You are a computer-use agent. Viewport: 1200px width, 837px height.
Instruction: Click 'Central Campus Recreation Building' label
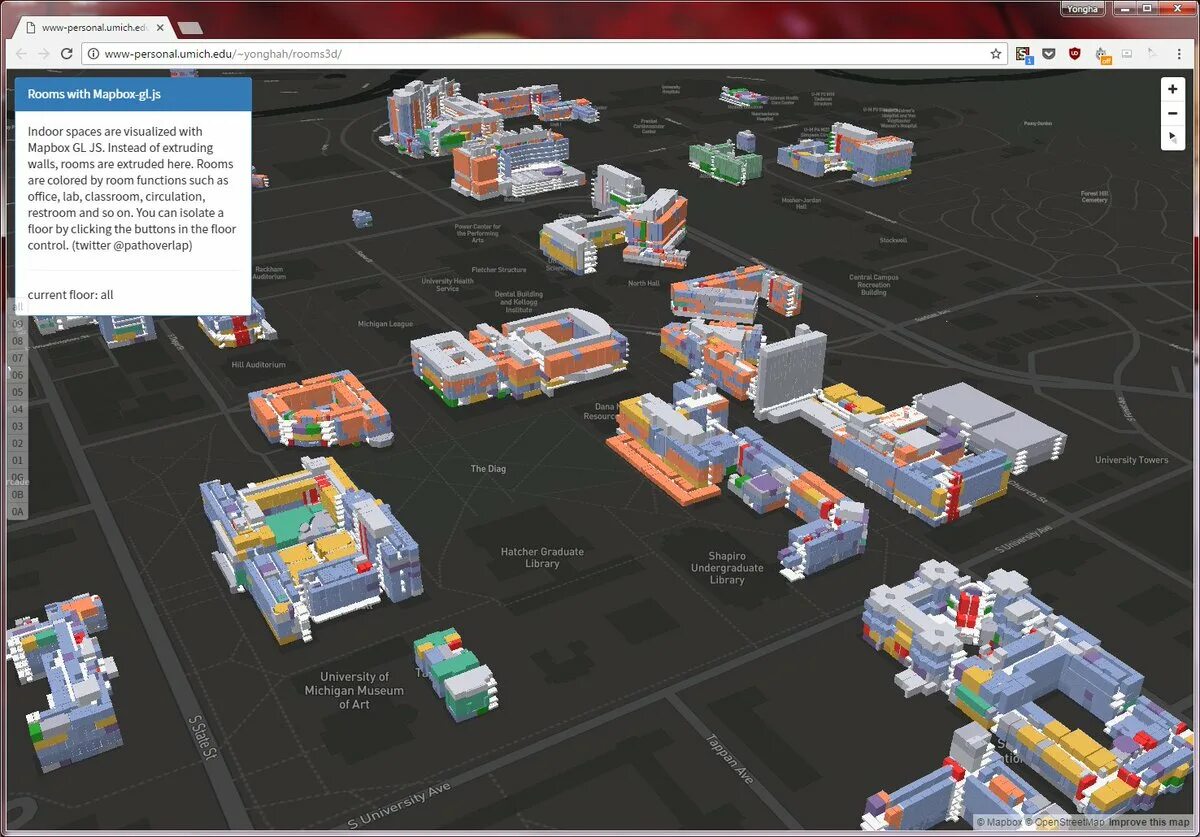[873, 285]
